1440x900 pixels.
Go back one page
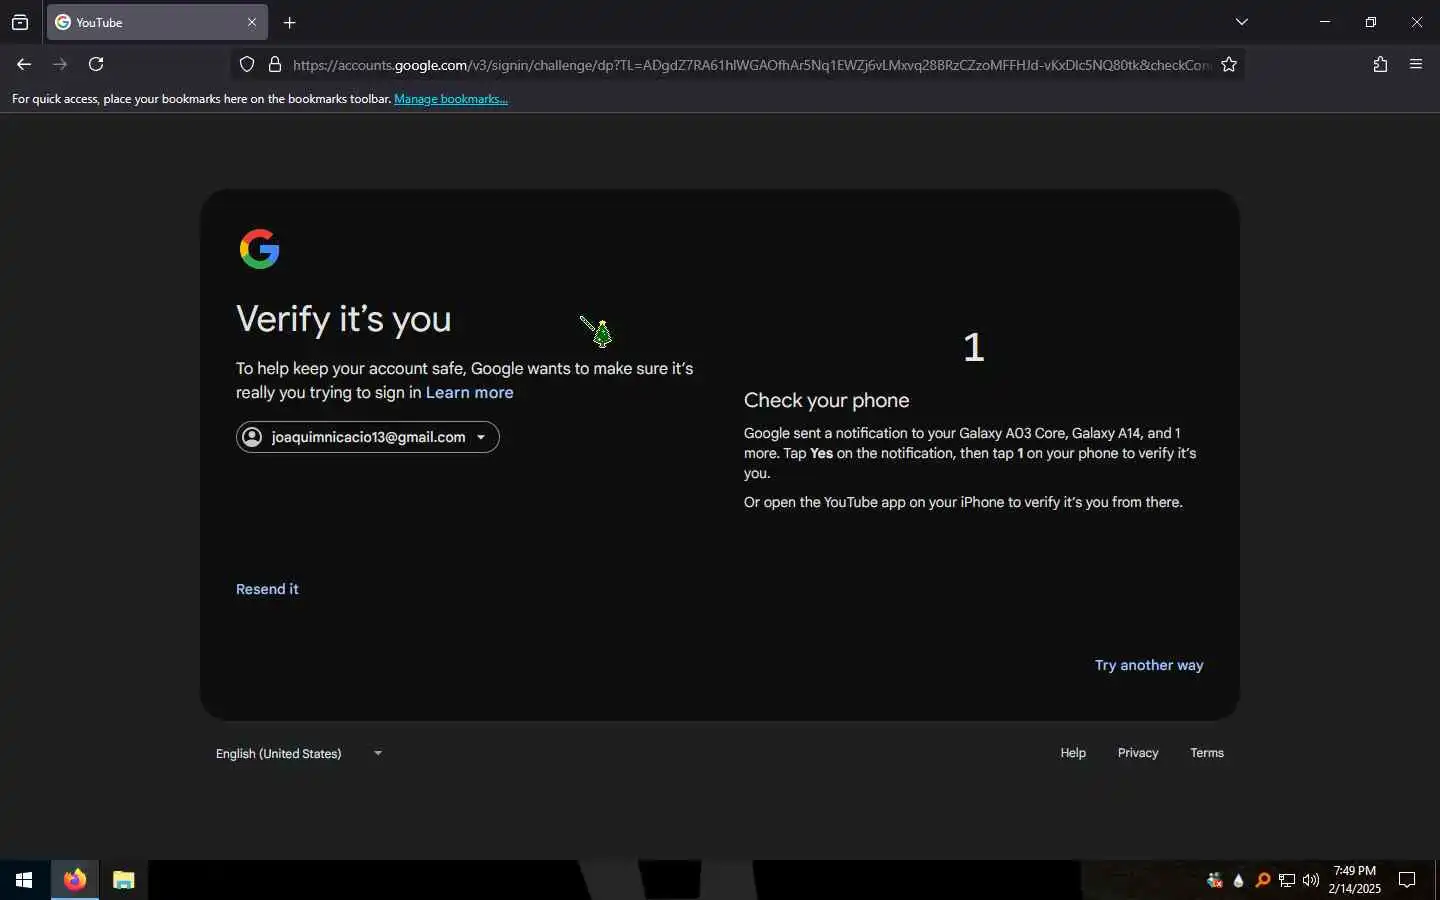click(x=24, y=64)
